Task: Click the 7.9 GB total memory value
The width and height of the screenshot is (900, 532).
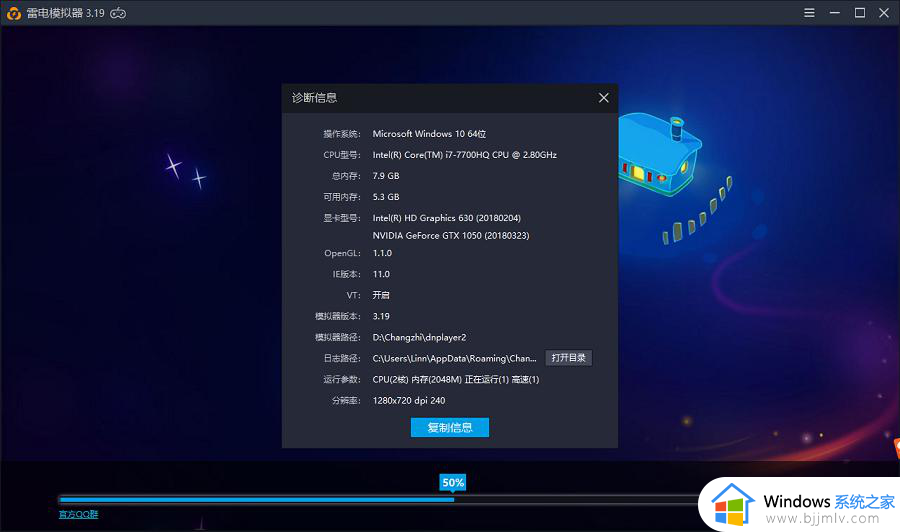Action: pos(386,176)
